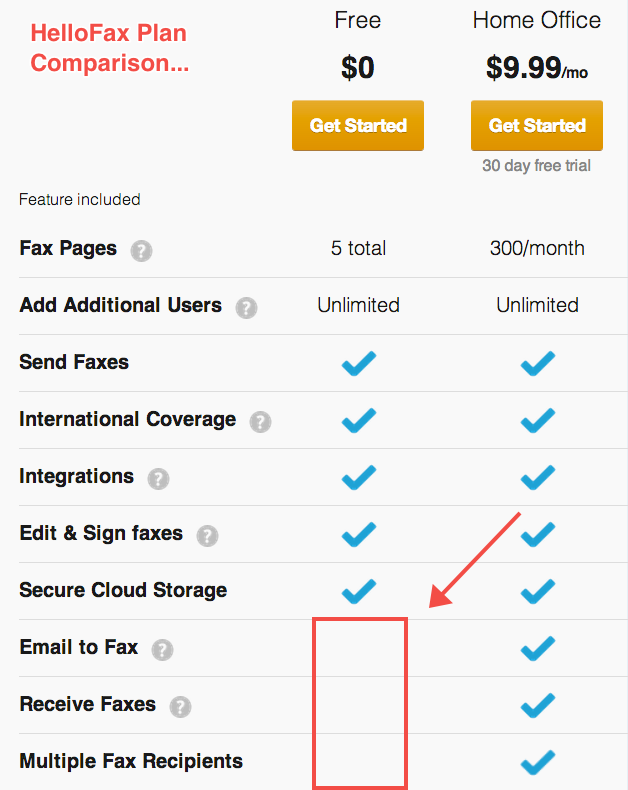
Task: Click the 'Feature included' label
Action: point(80,200)
